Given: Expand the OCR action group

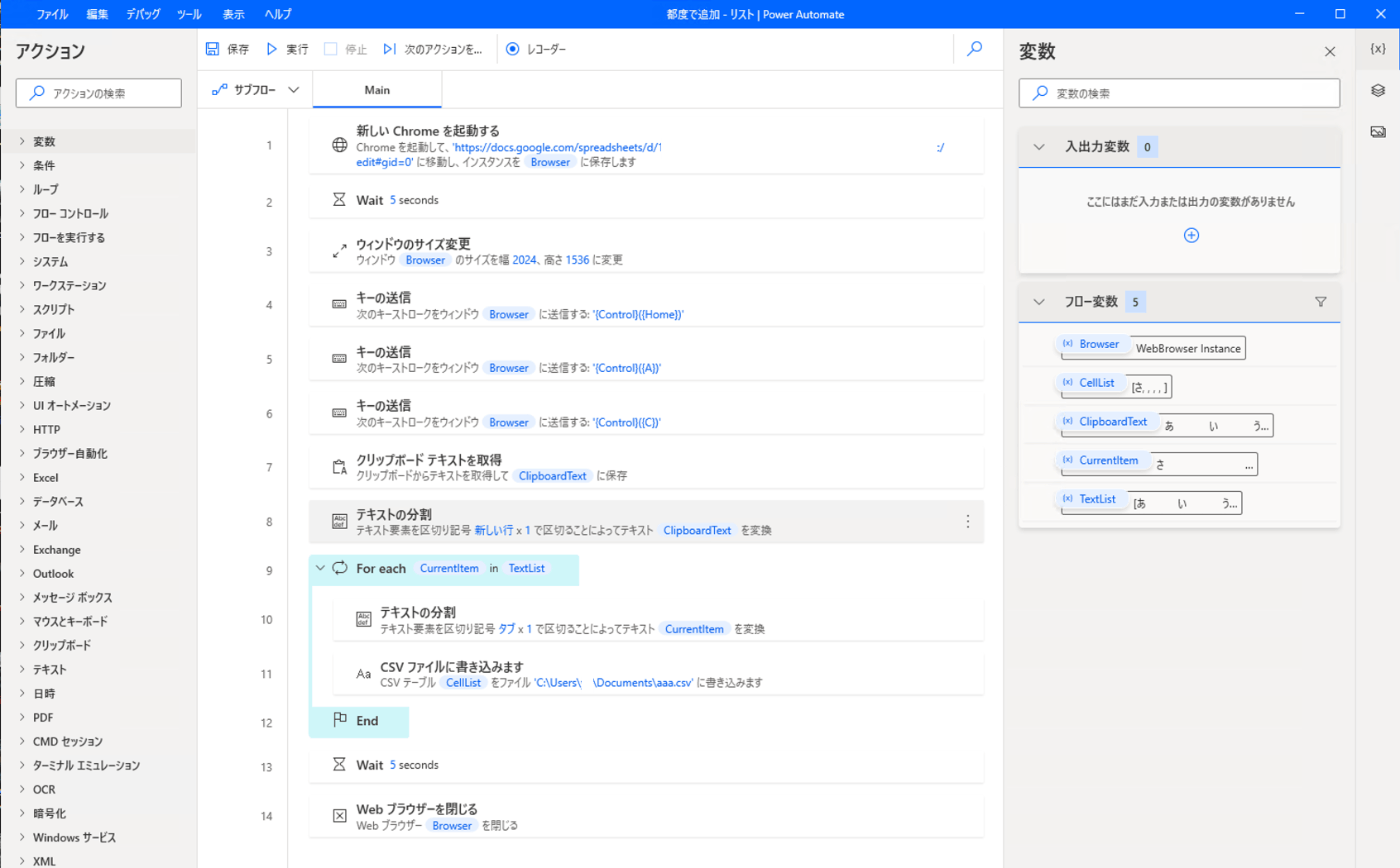Looking at the screenshot, I should [22, 789].
